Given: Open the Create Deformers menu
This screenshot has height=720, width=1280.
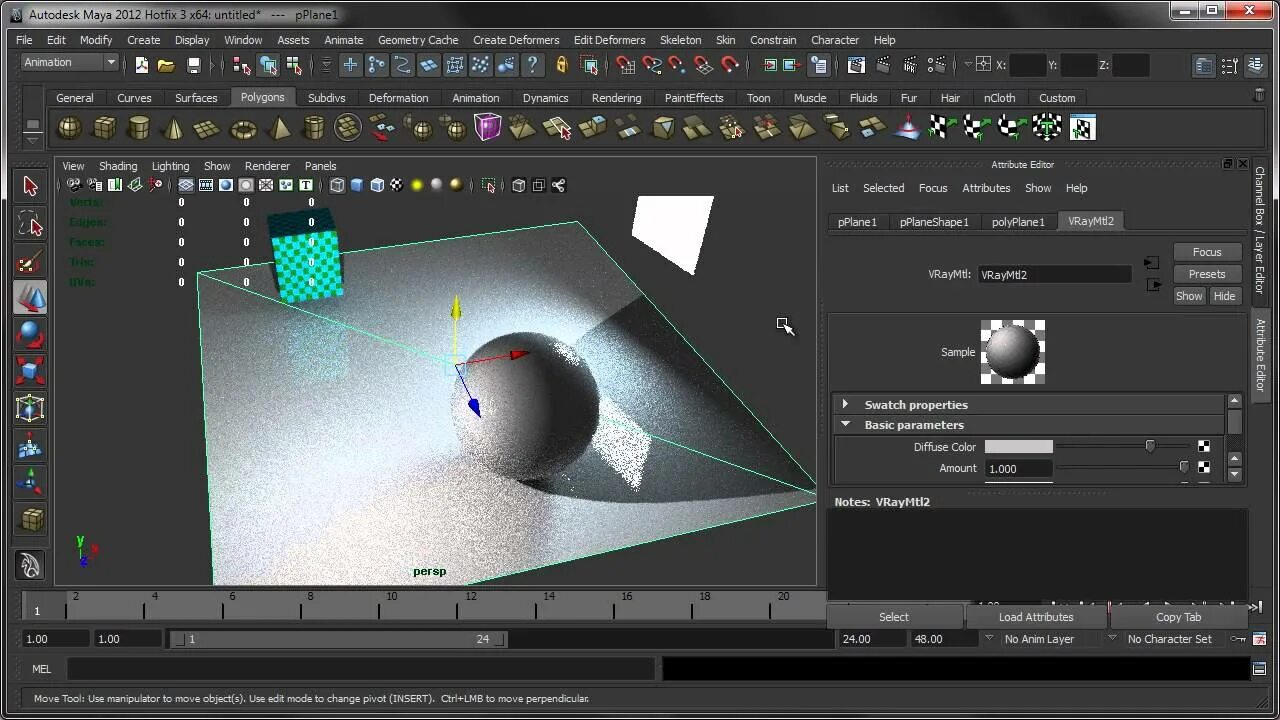Looking at the screenshot, I should click(x=516, y=40).
